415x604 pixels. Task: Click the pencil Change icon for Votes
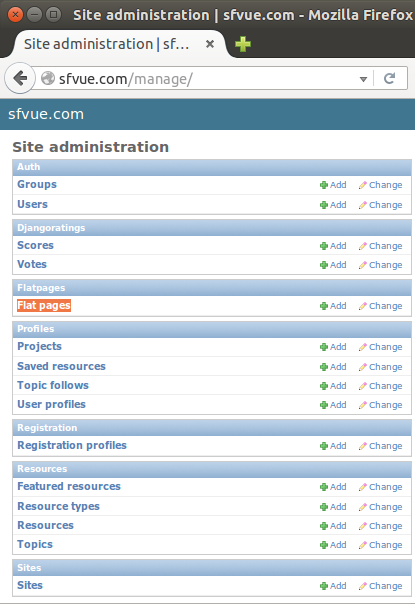point(362,265)
